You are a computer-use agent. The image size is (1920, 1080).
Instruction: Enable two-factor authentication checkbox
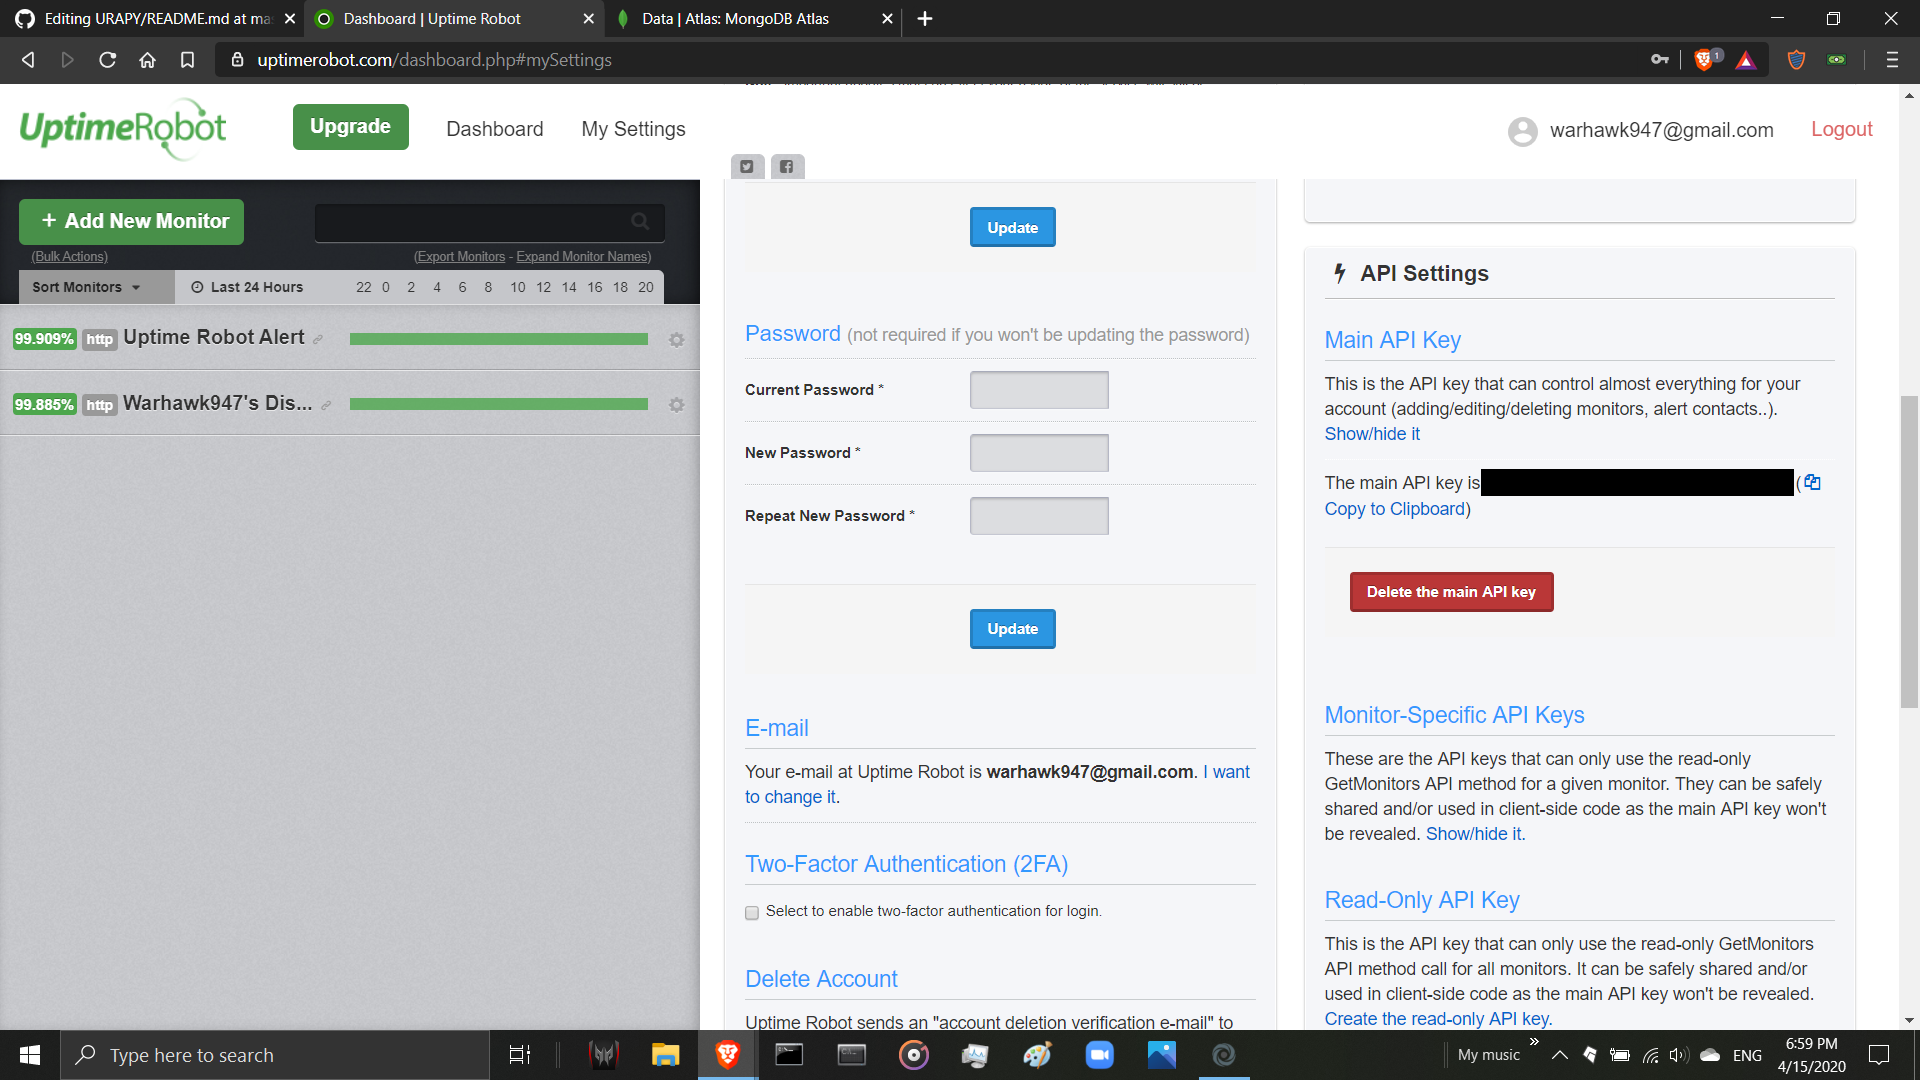(x=752, y=912)
